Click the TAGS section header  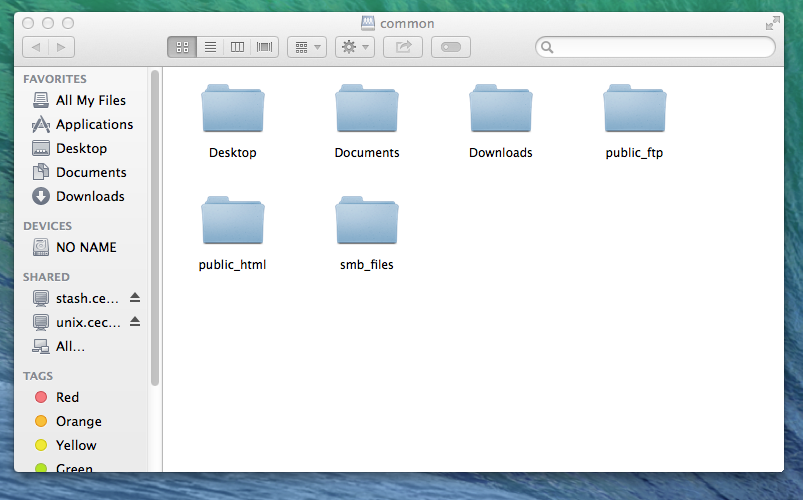38,376
